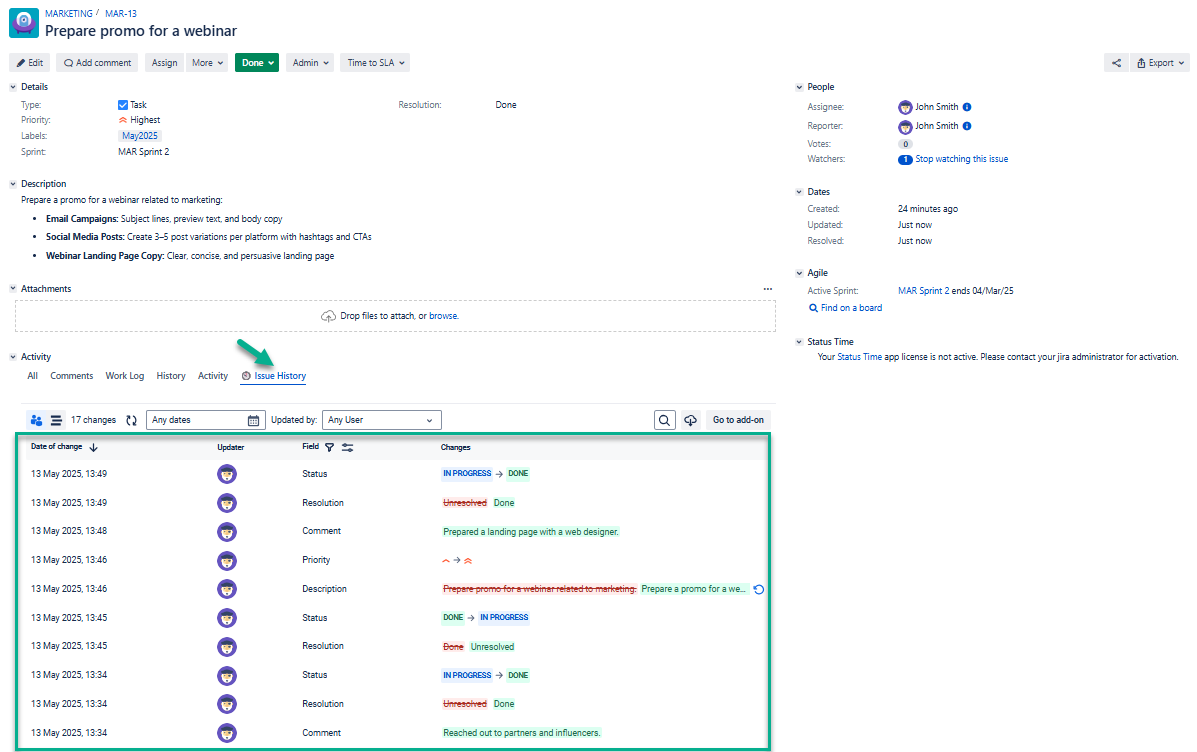Click the Find on a board link
Screen dimensions: 1197x752
pos(845,307)
